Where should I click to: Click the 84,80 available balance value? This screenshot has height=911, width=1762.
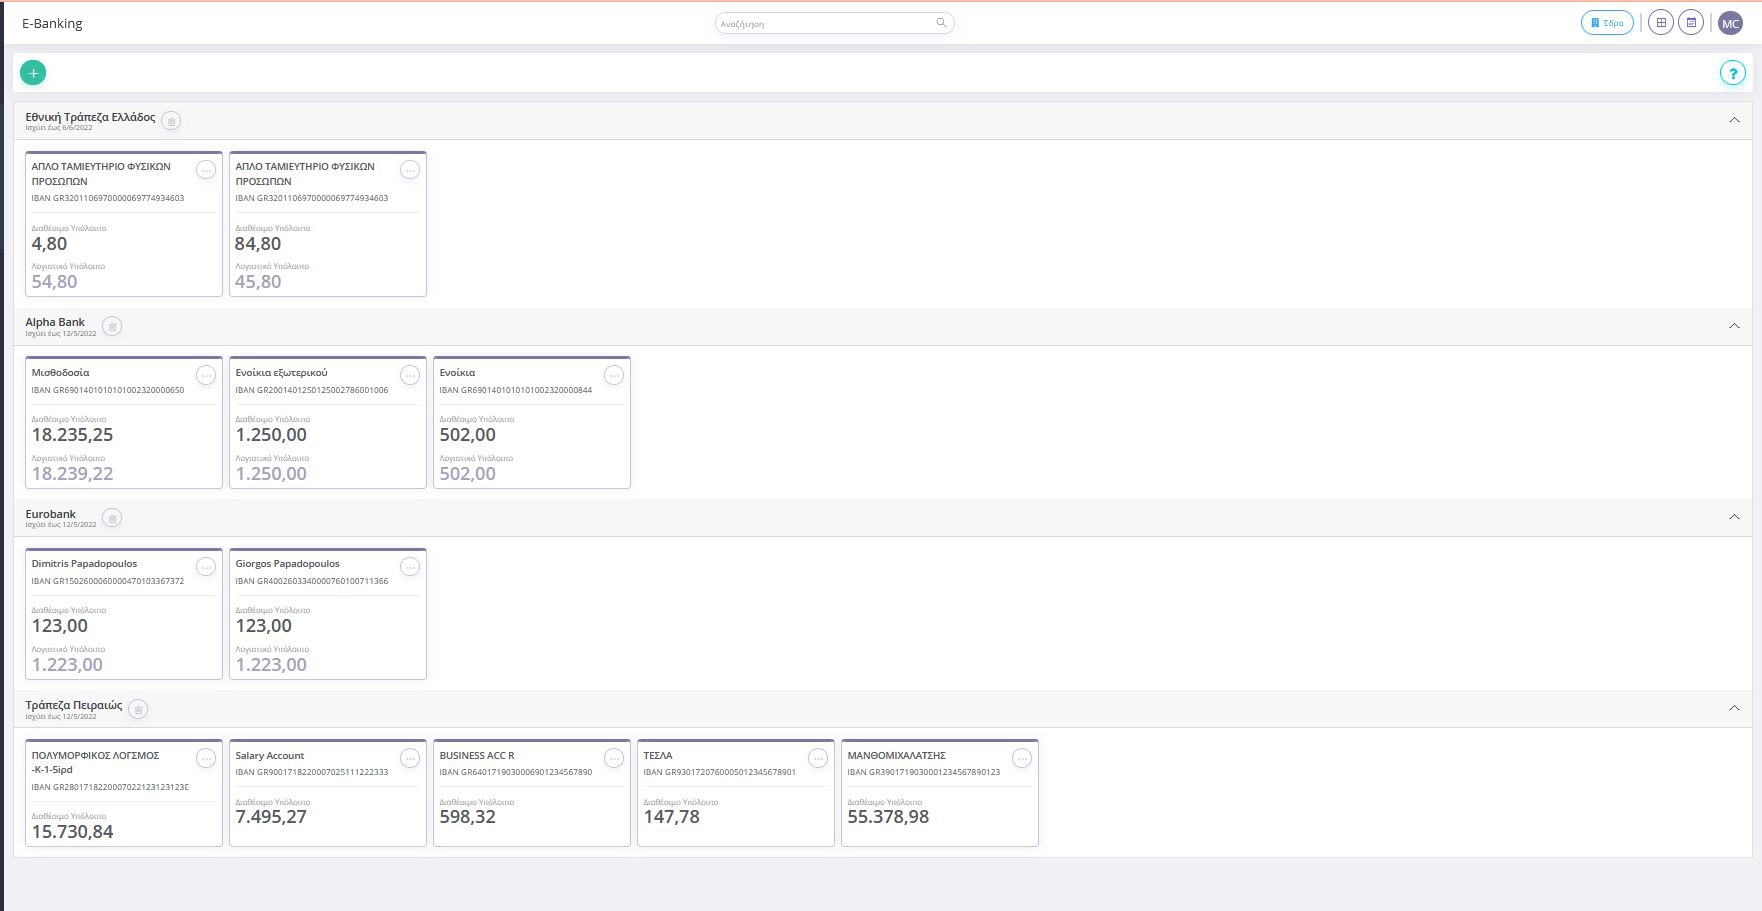[258, 244]
